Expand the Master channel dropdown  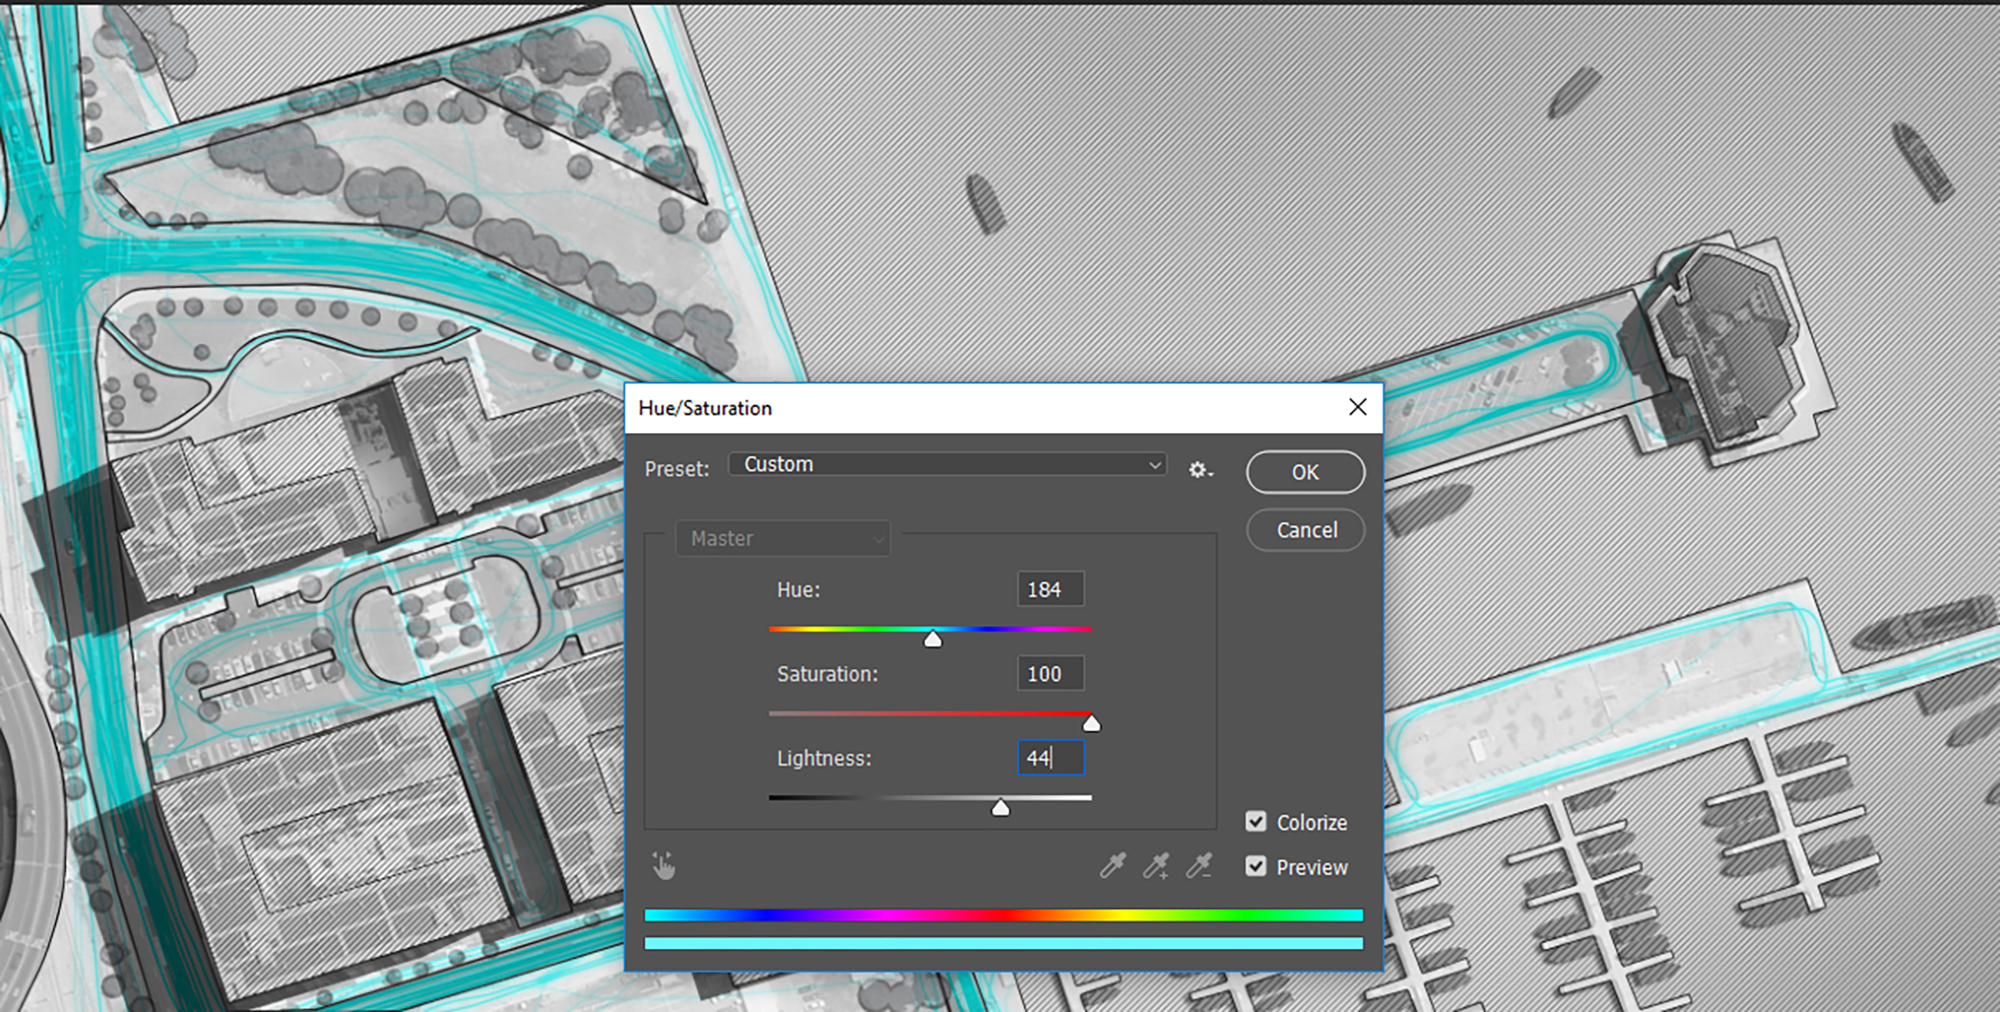tap(782, 539)
